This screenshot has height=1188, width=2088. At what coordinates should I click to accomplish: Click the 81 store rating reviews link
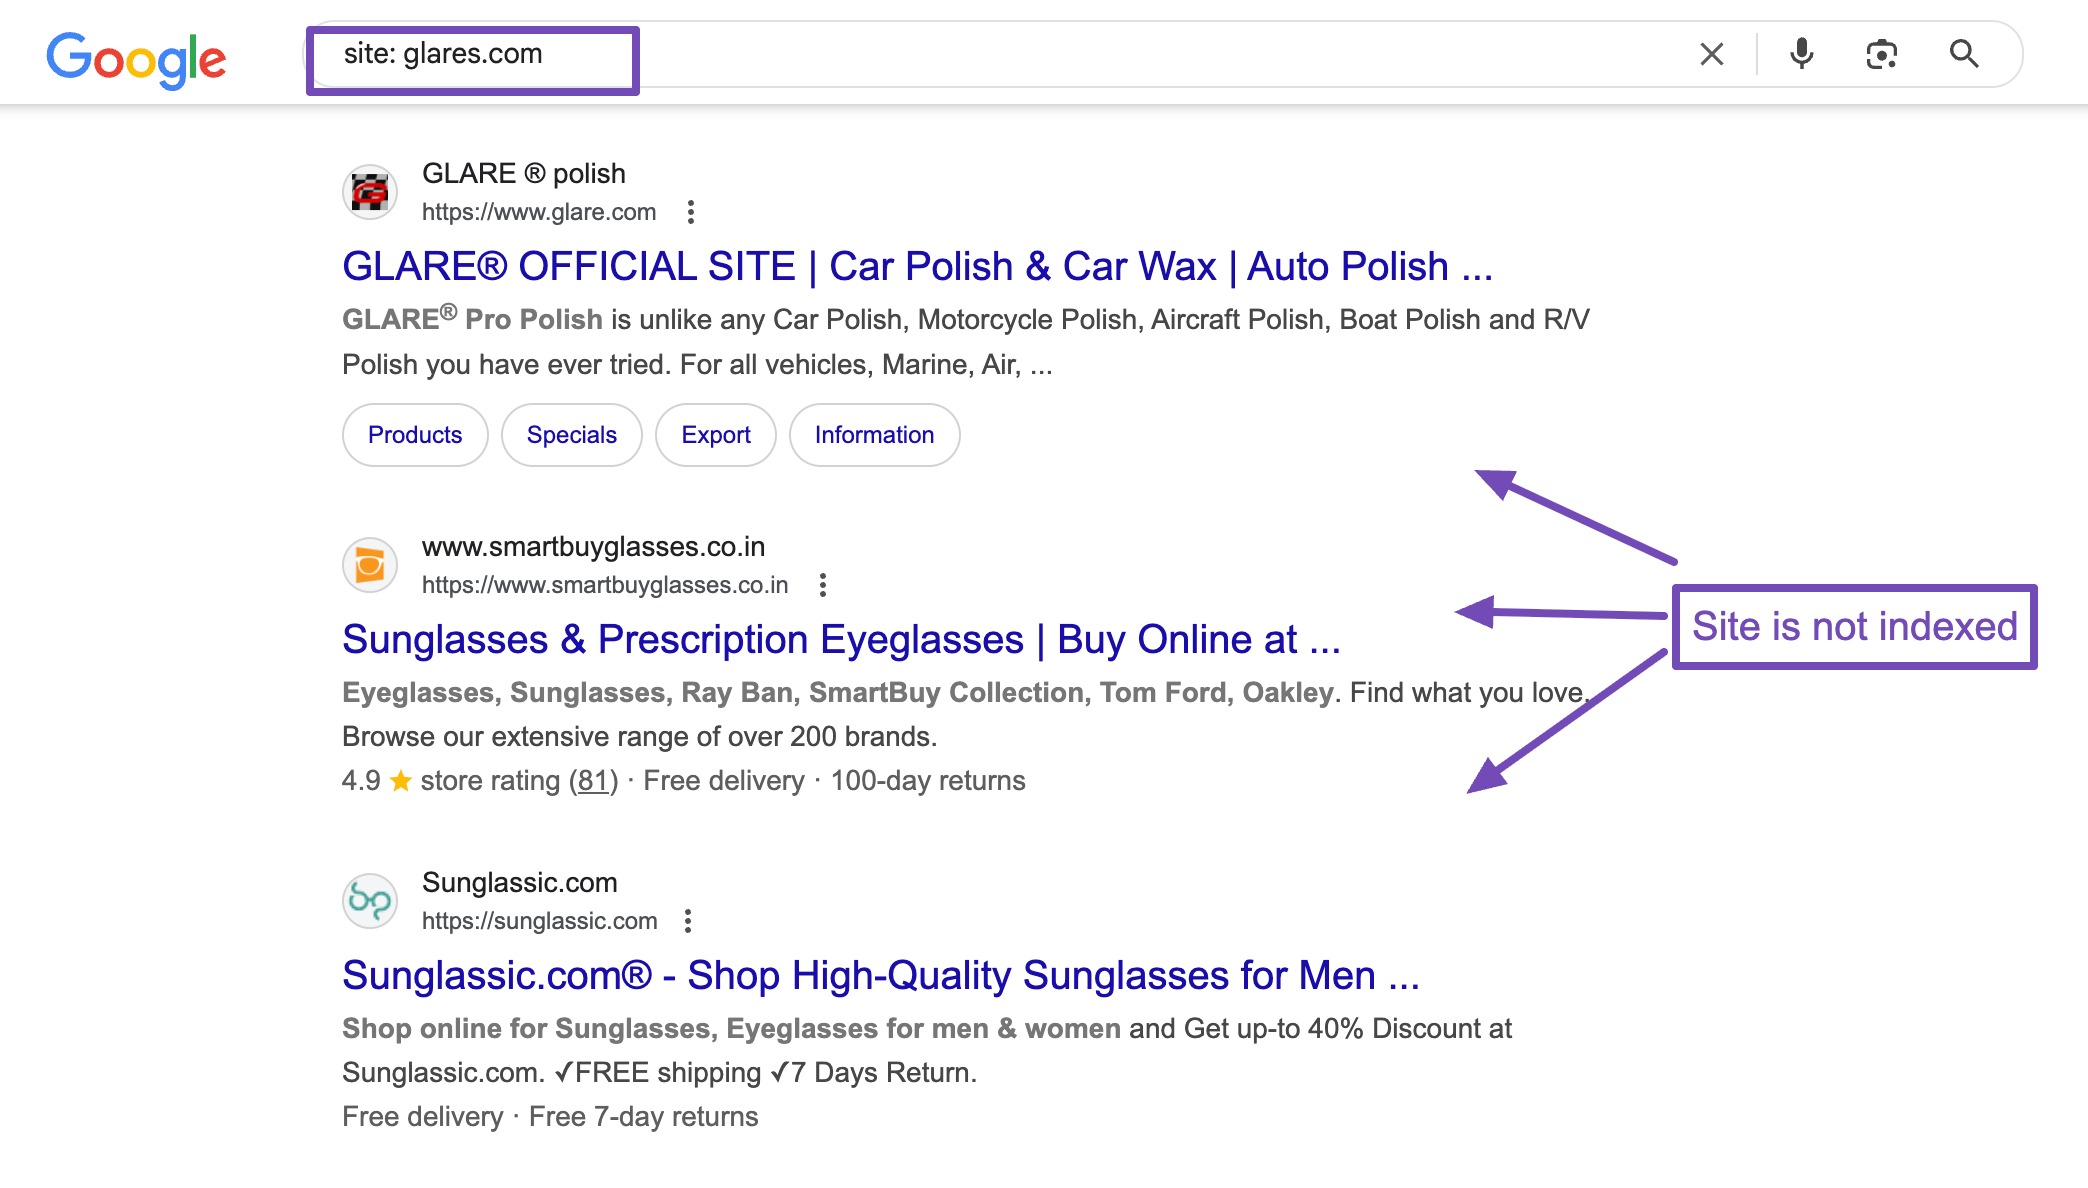point(594,781)
